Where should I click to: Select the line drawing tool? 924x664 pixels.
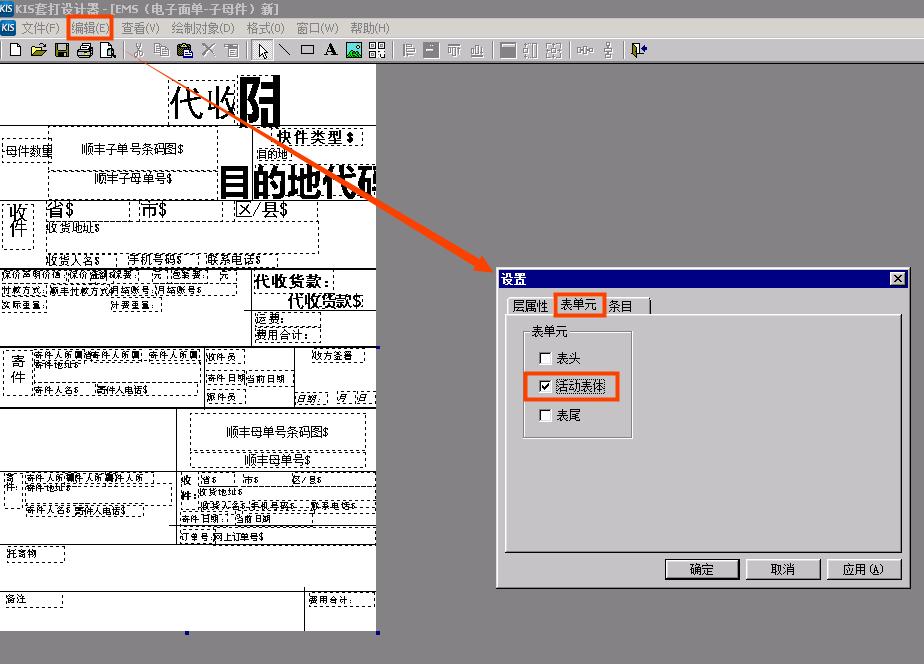coord(285,50)
